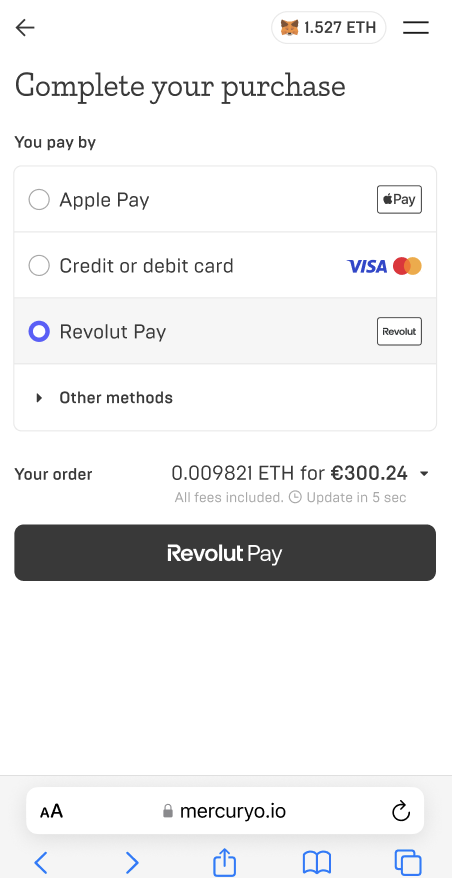The image size is (452, 878).
Task: Tap the mercuryo.io address bar
Action: pos(225,811)
